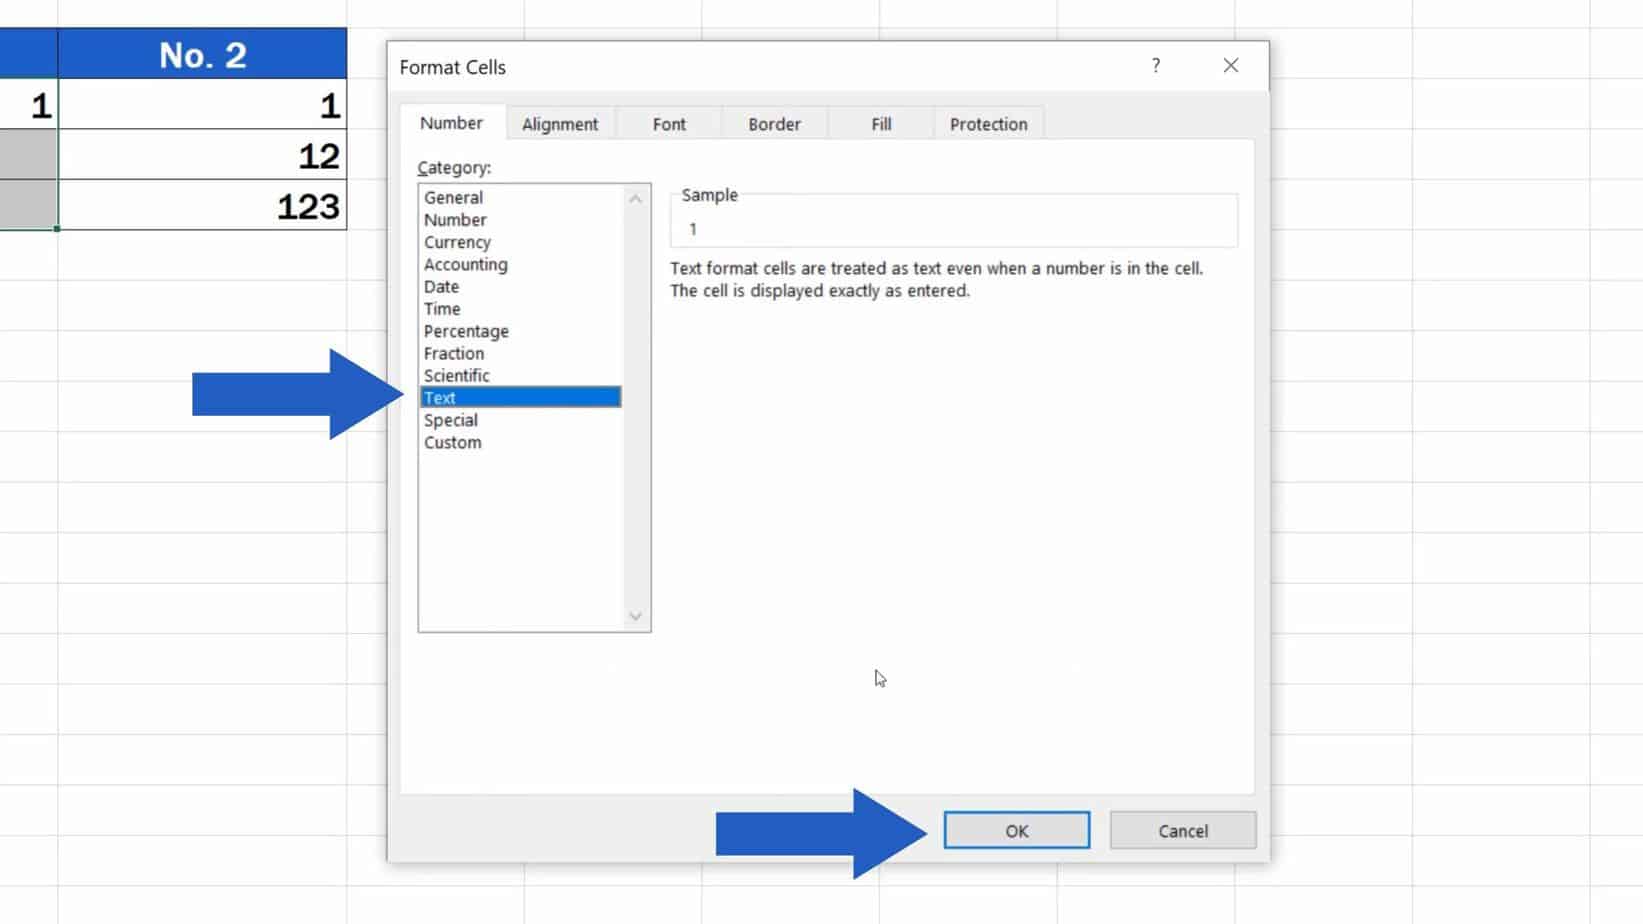The image size is (1643, 924).
Task: Select the Accounting category
Action: [x=465, y=264]
